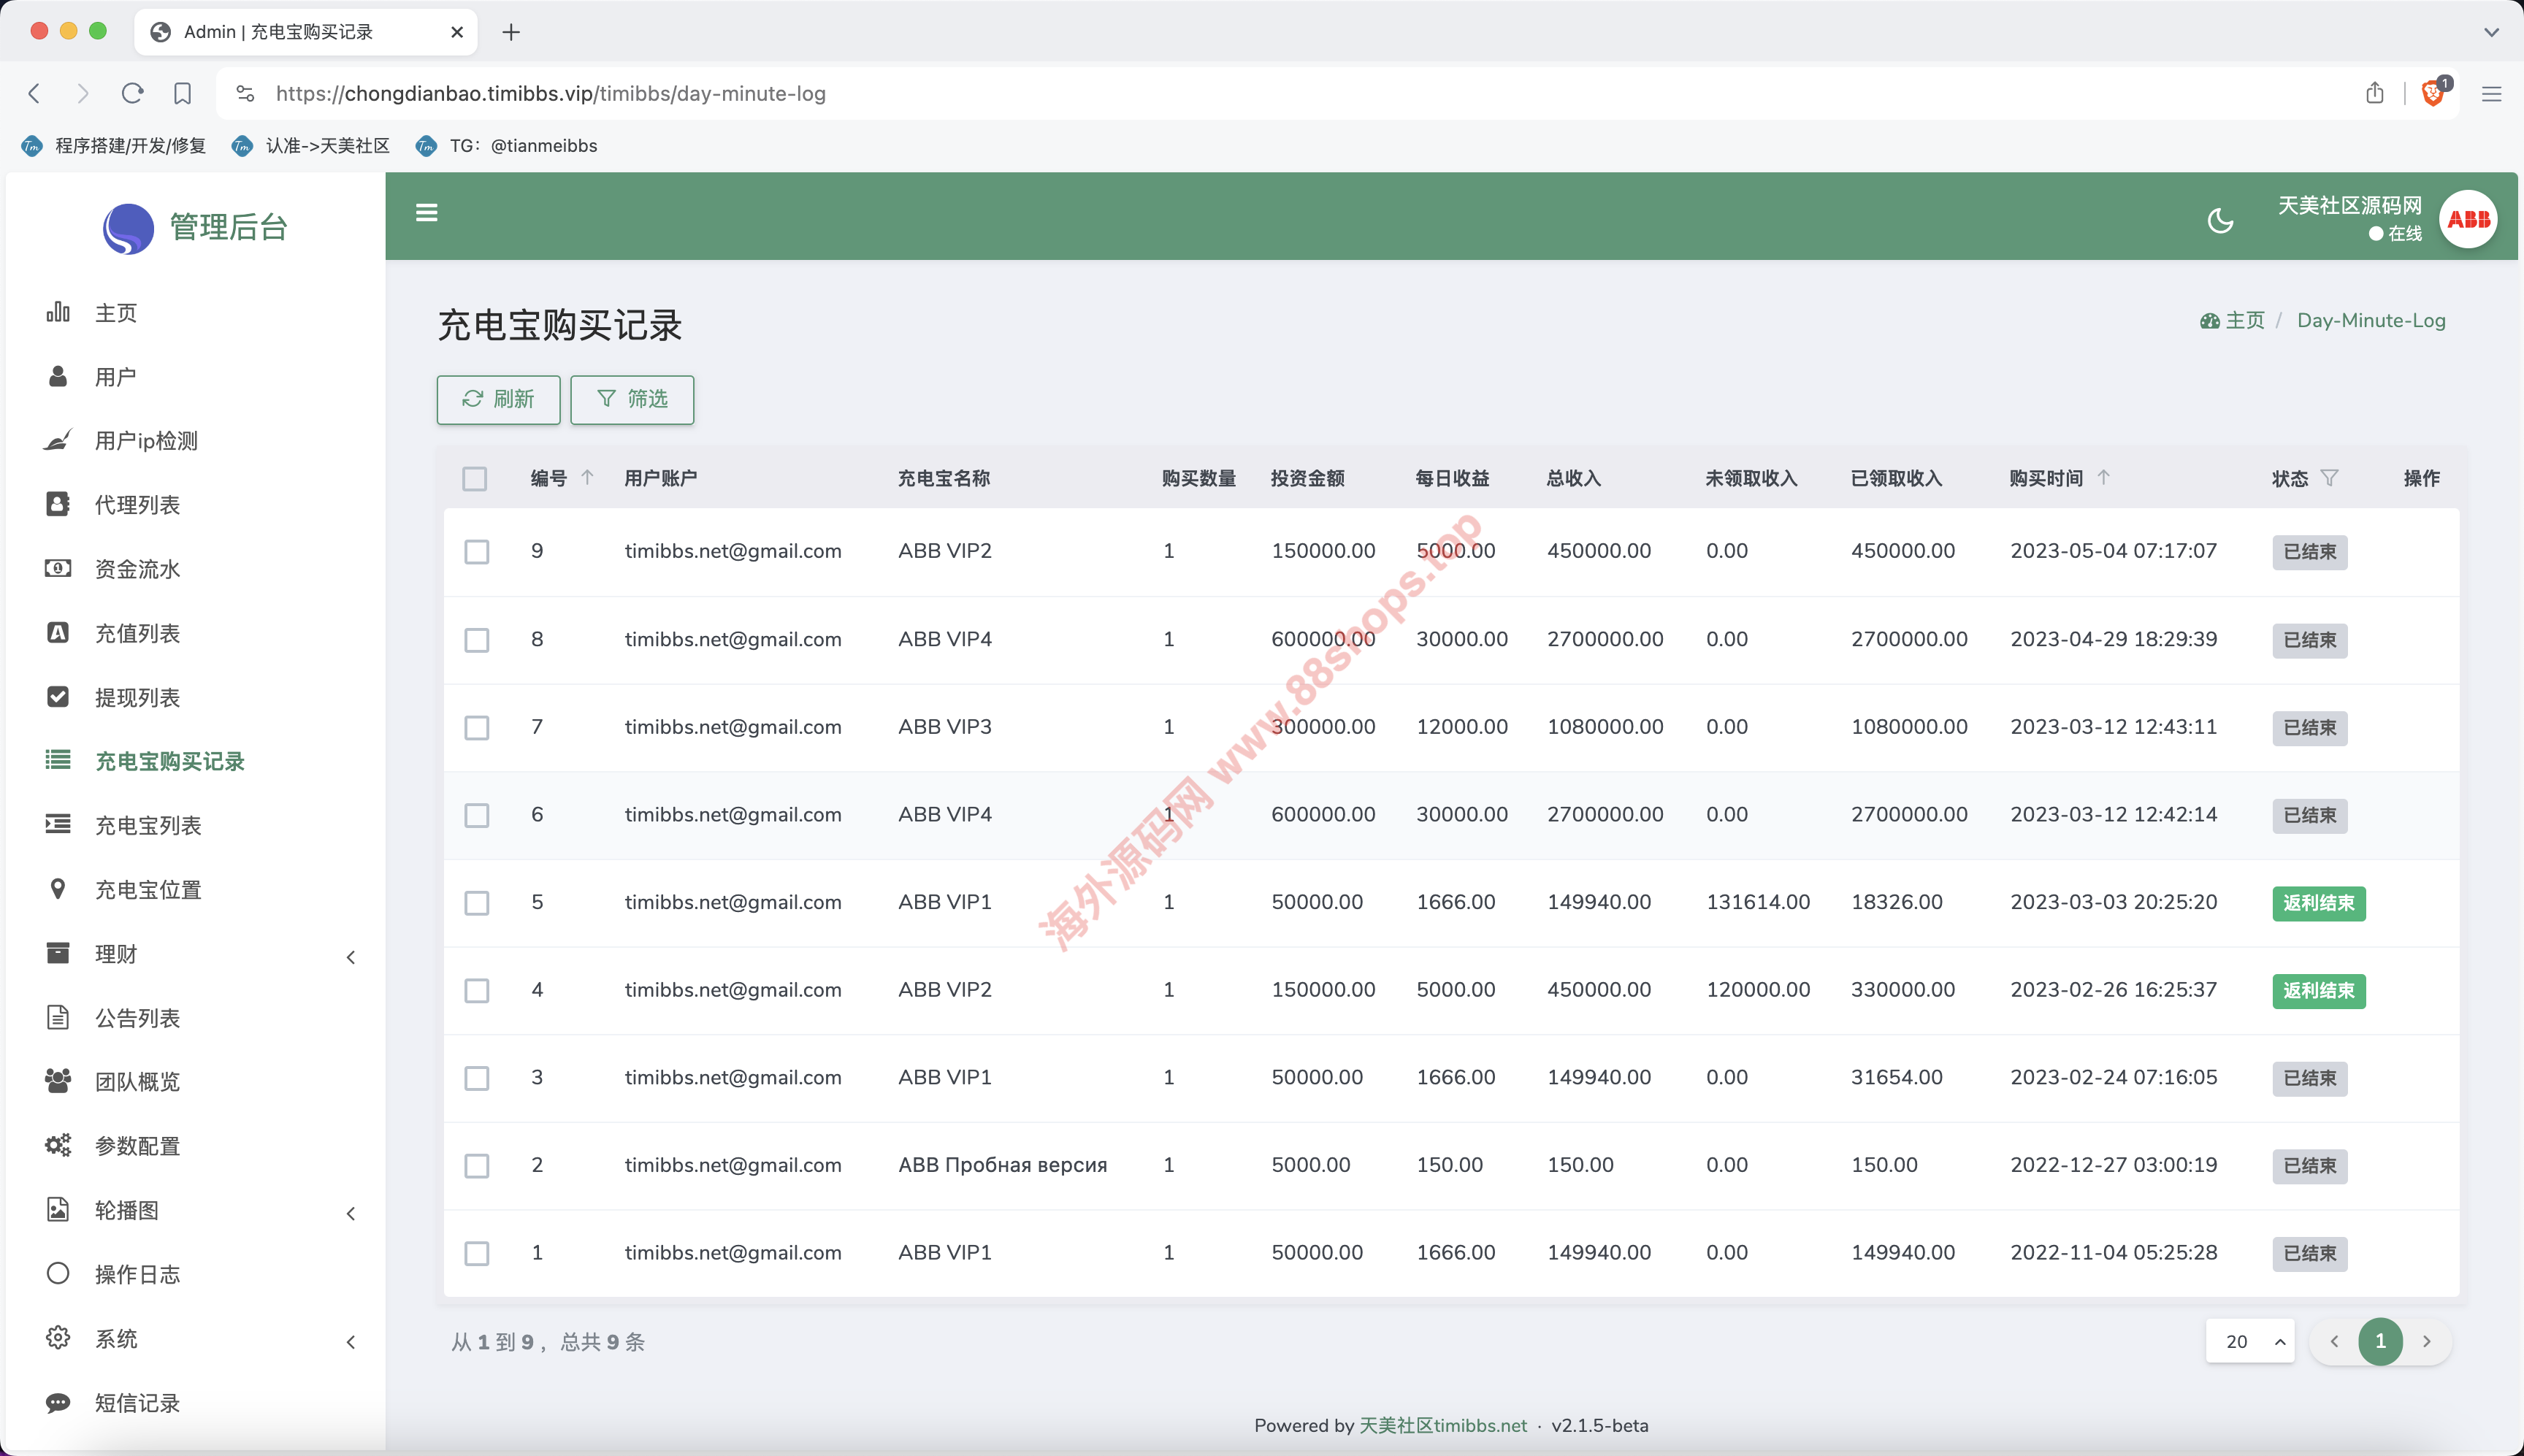
Task: Select checkbox for record number 9
Action: pos(476,552)
